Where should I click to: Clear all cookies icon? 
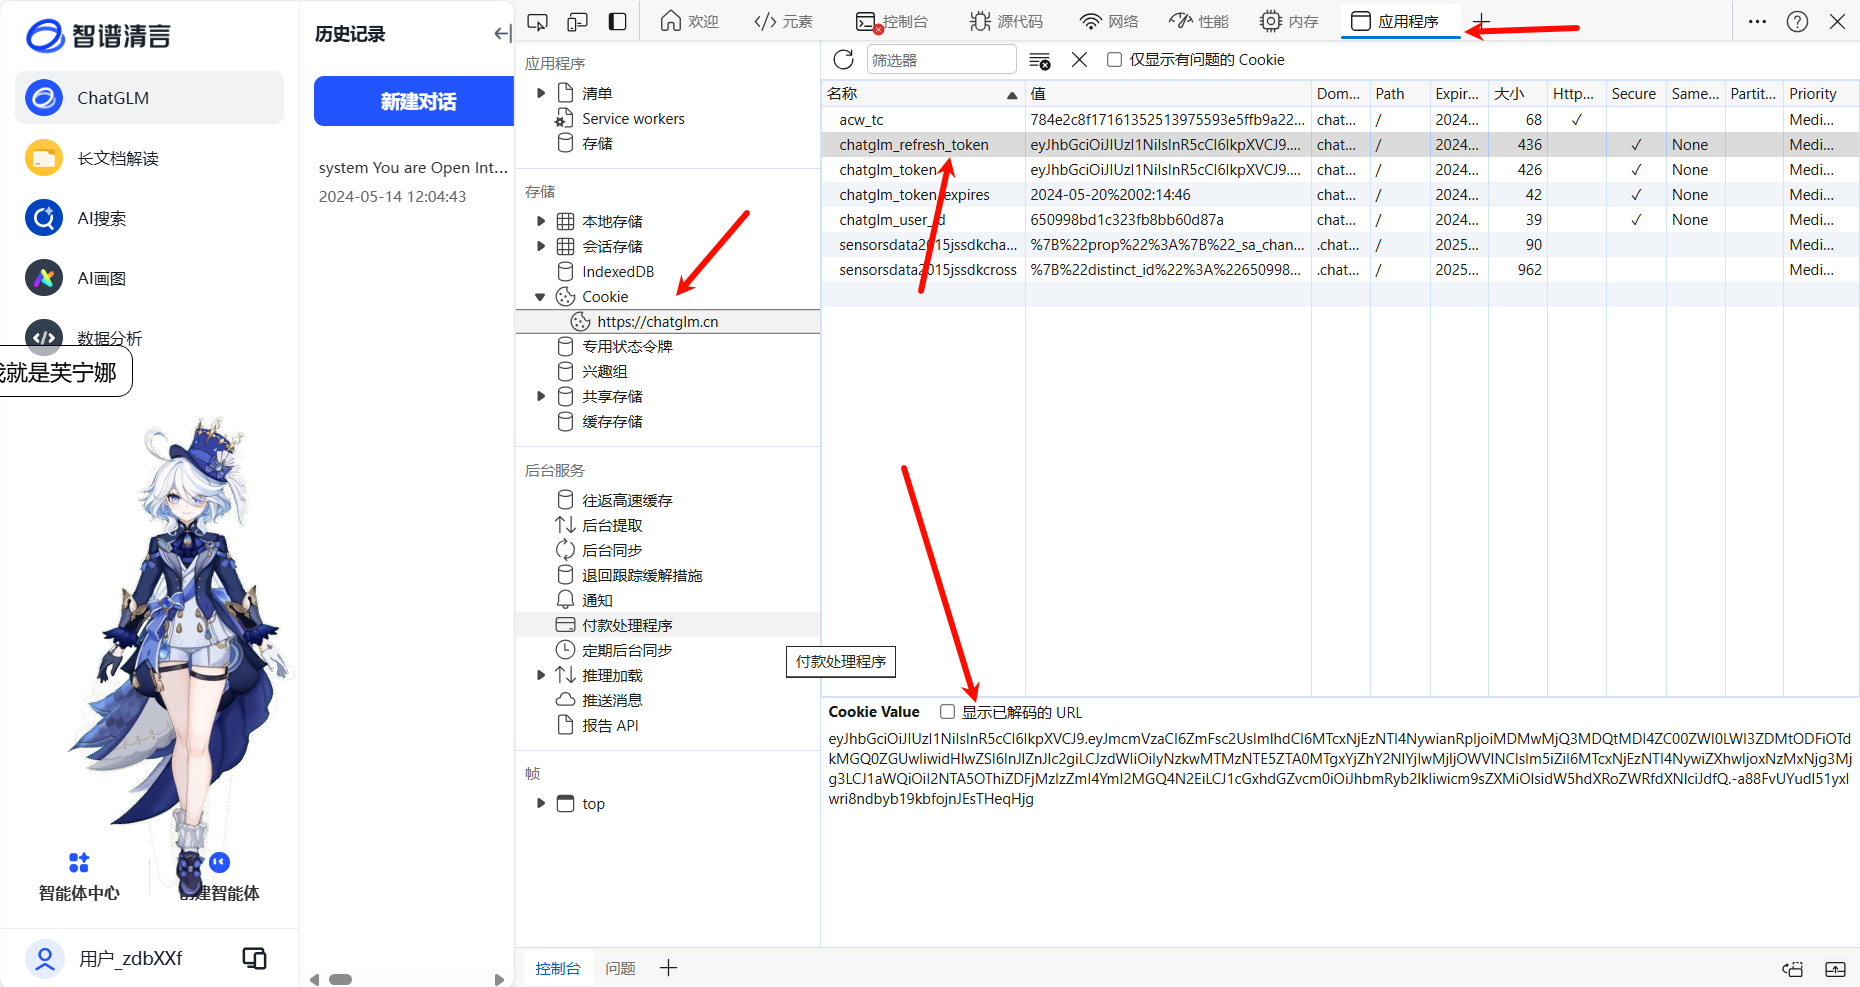1040,60
